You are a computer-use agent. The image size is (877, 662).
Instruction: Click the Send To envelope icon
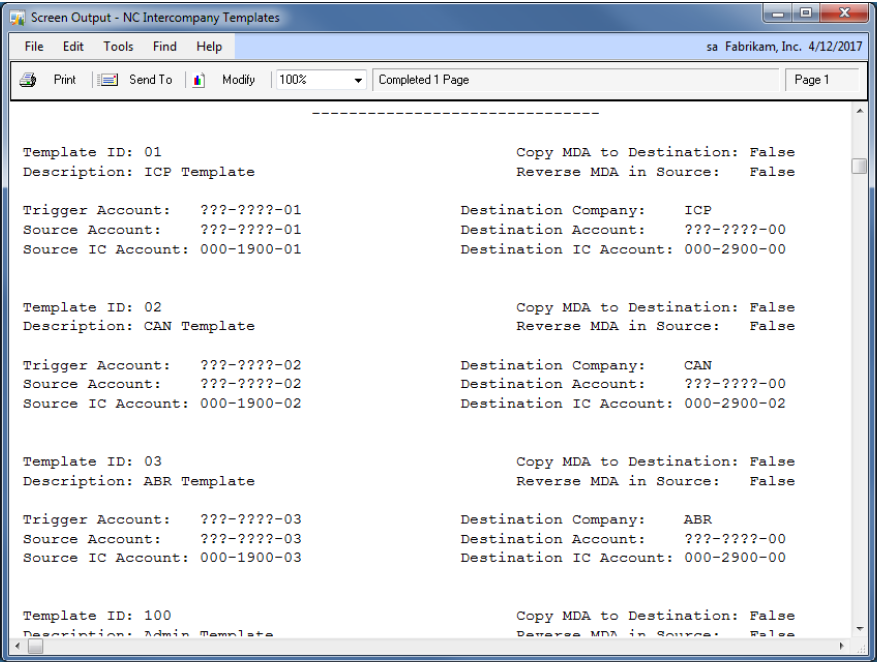pos(112,80)
